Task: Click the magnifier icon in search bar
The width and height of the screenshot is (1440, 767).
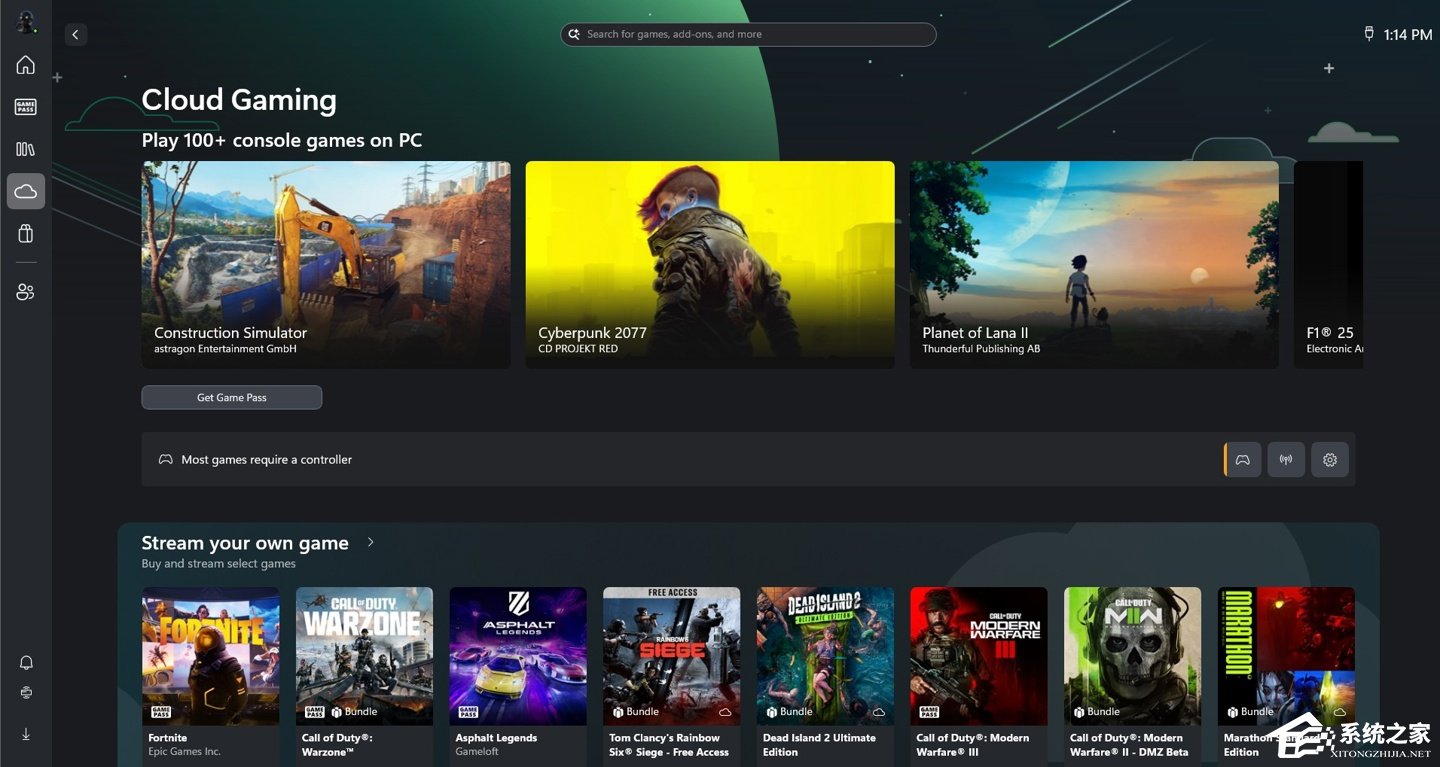Action: coord(574,34)
